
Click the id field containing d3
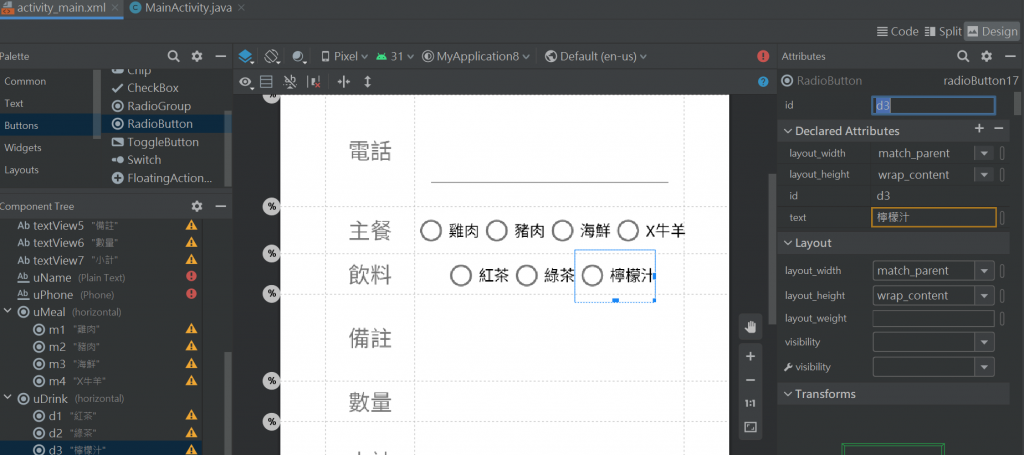tap(933, 106)
